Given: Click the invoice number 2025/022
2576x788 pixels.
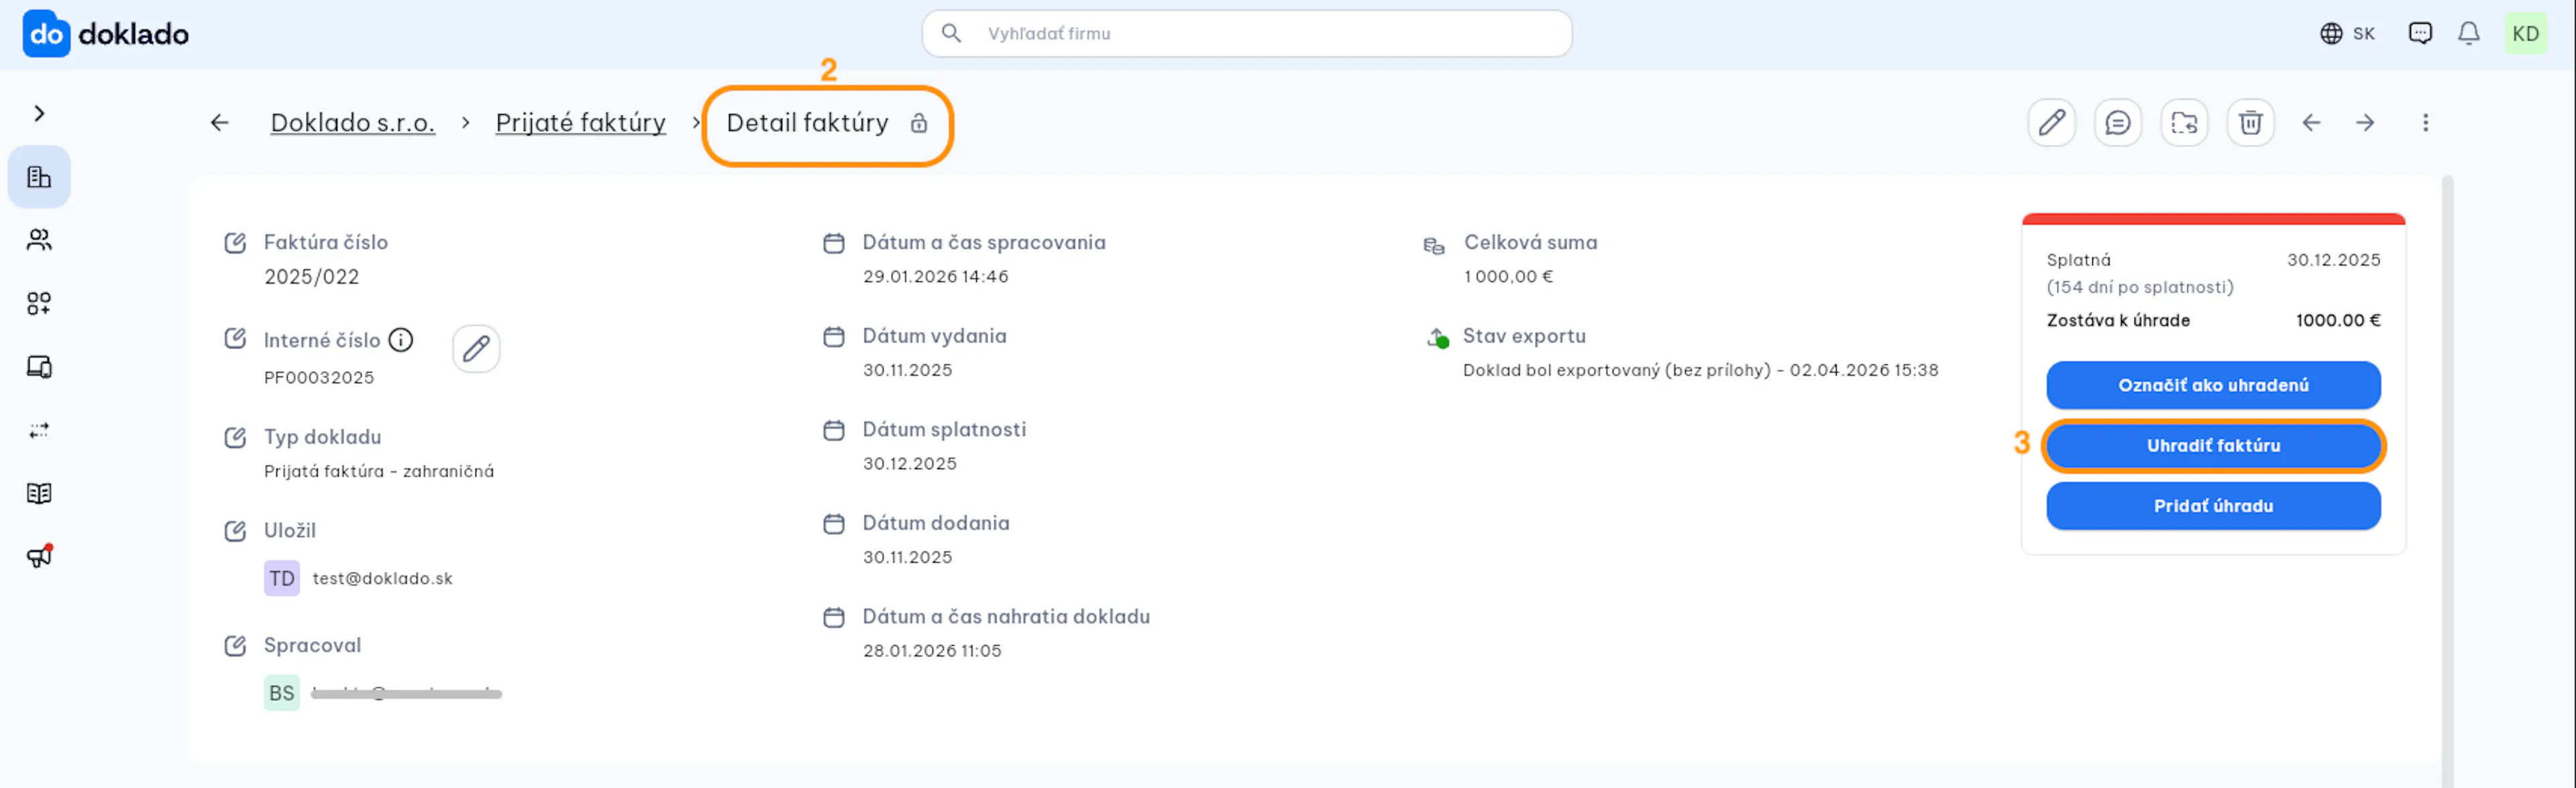Looking at the screenshot, I should tap(311, 277).
